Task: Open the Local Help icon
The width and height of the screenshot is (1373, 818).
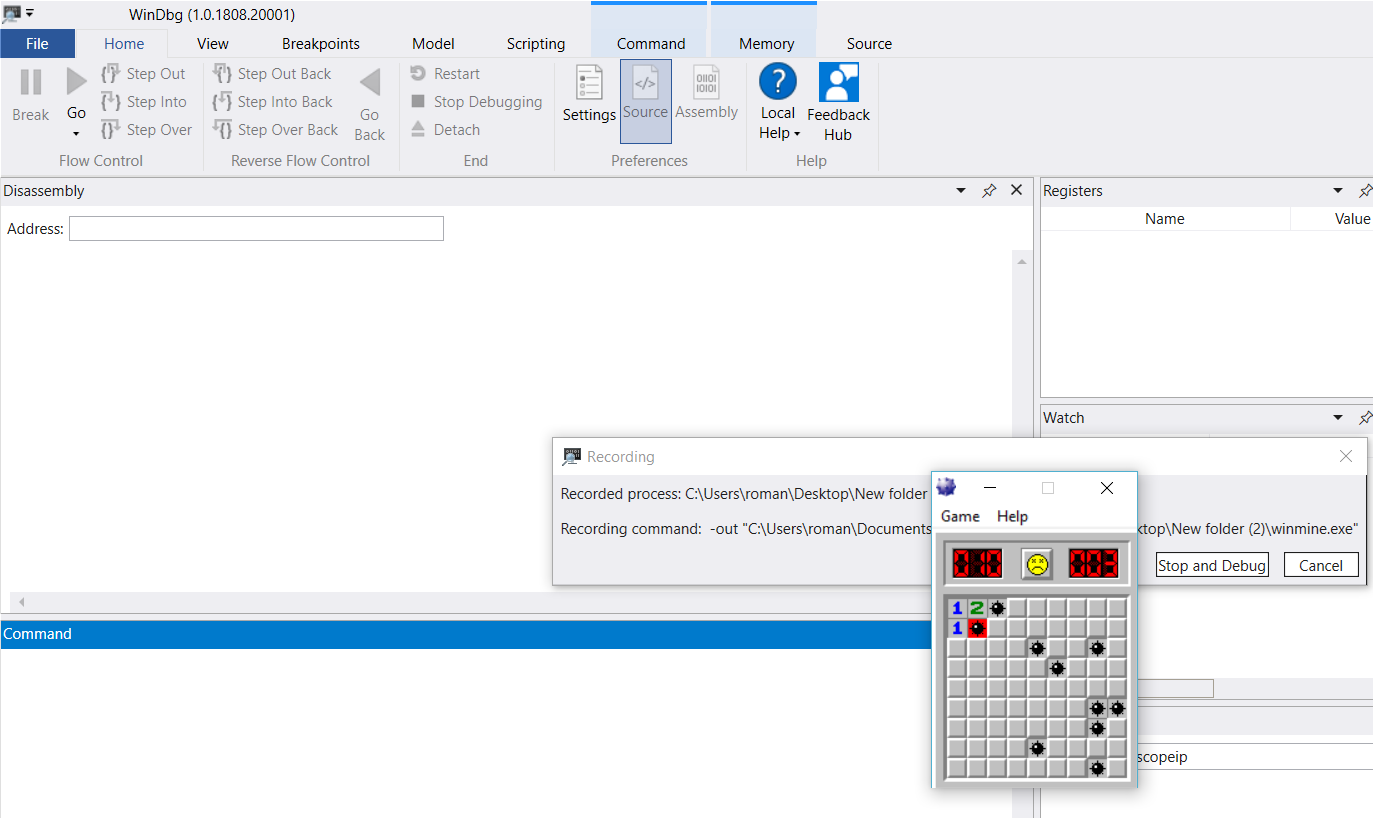Action: click(778, 81)
